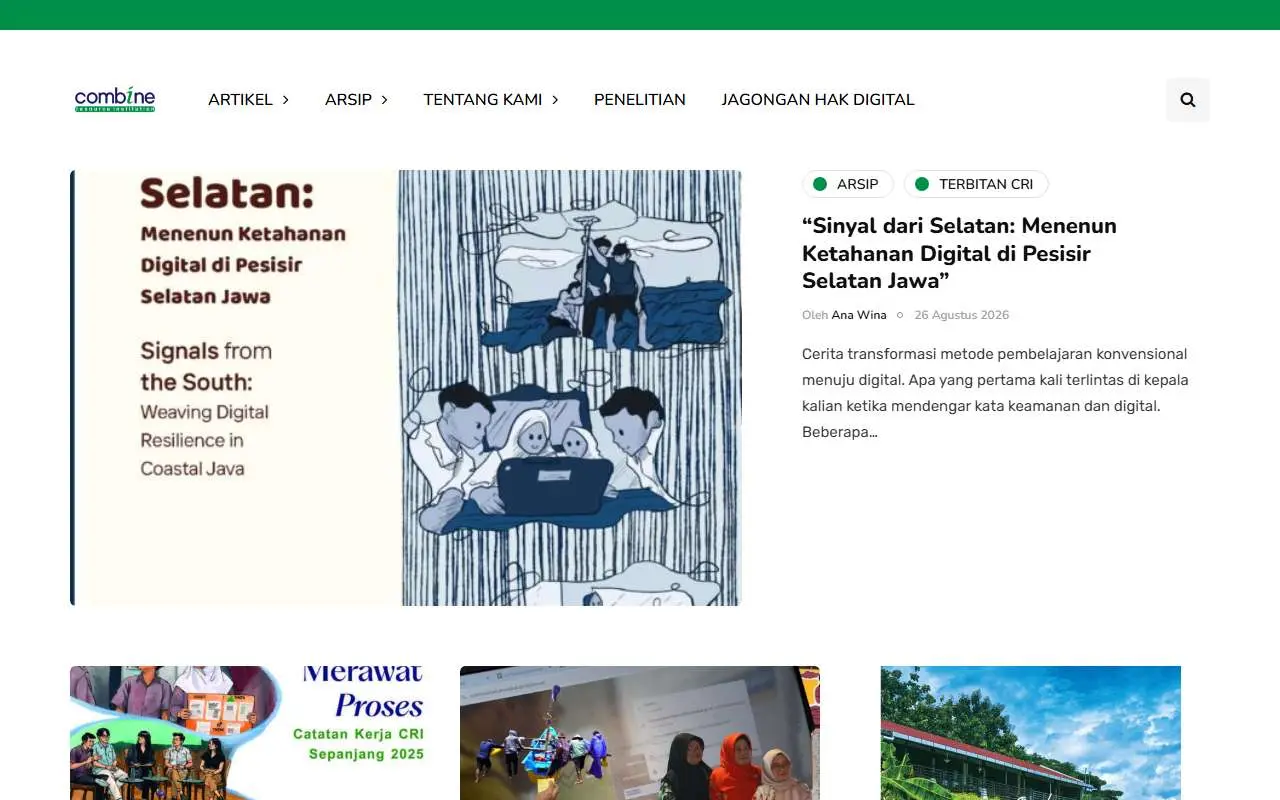Click the date 26 Agustus 2026
1280x800 pixels.
(962, 315)
